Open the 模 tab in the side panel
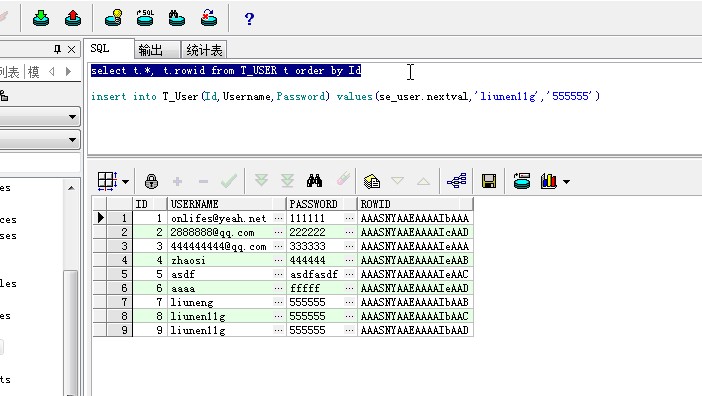 34,72
